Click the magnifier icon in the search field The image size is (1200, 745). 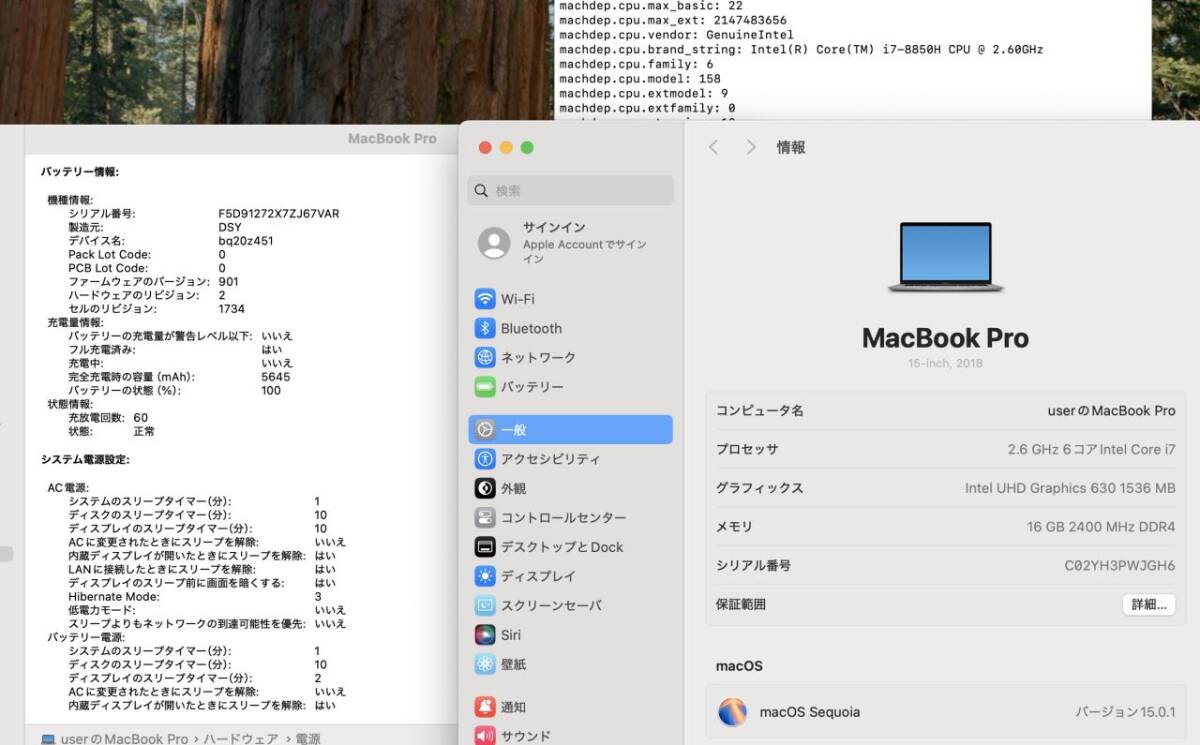point(482,191)
